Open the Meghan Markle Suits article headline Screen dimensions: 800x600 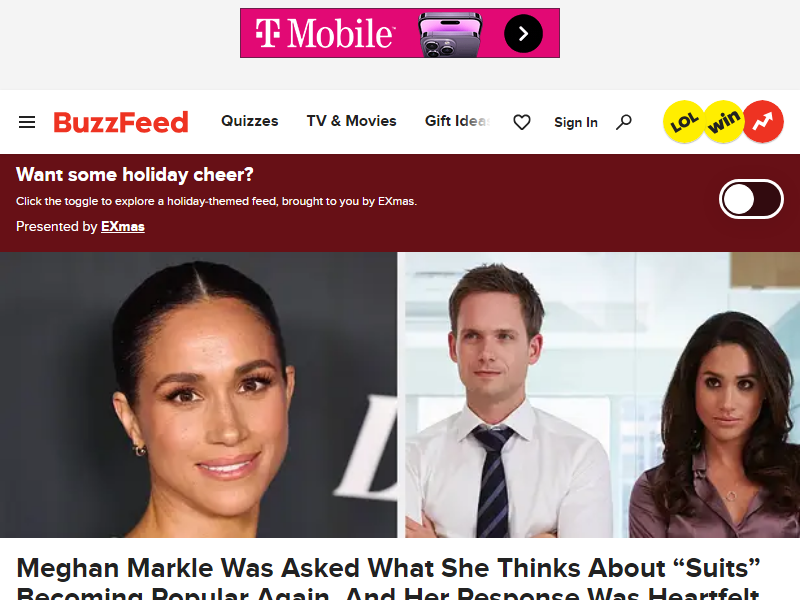[x=388, y=580]
